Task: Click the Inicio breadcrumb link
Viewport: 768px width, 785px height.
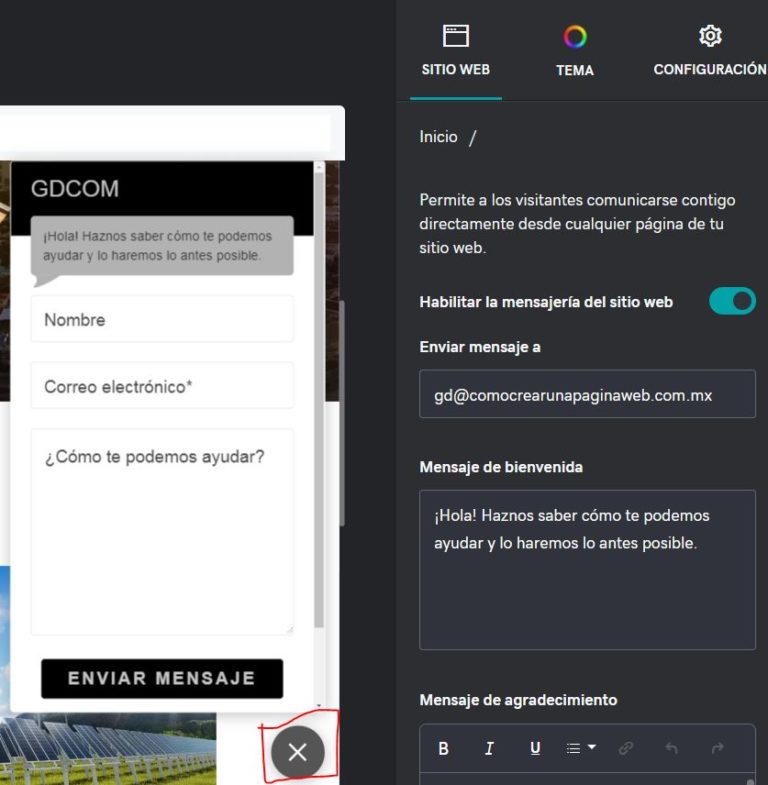Action: (x=438, y=137)
